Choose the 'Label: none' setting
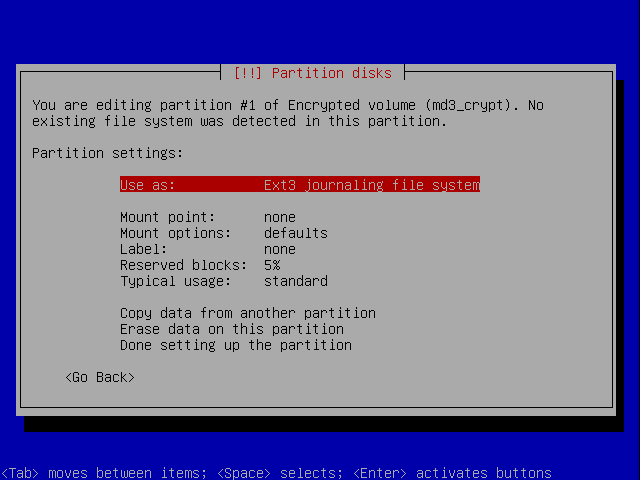 pos(208,249)
